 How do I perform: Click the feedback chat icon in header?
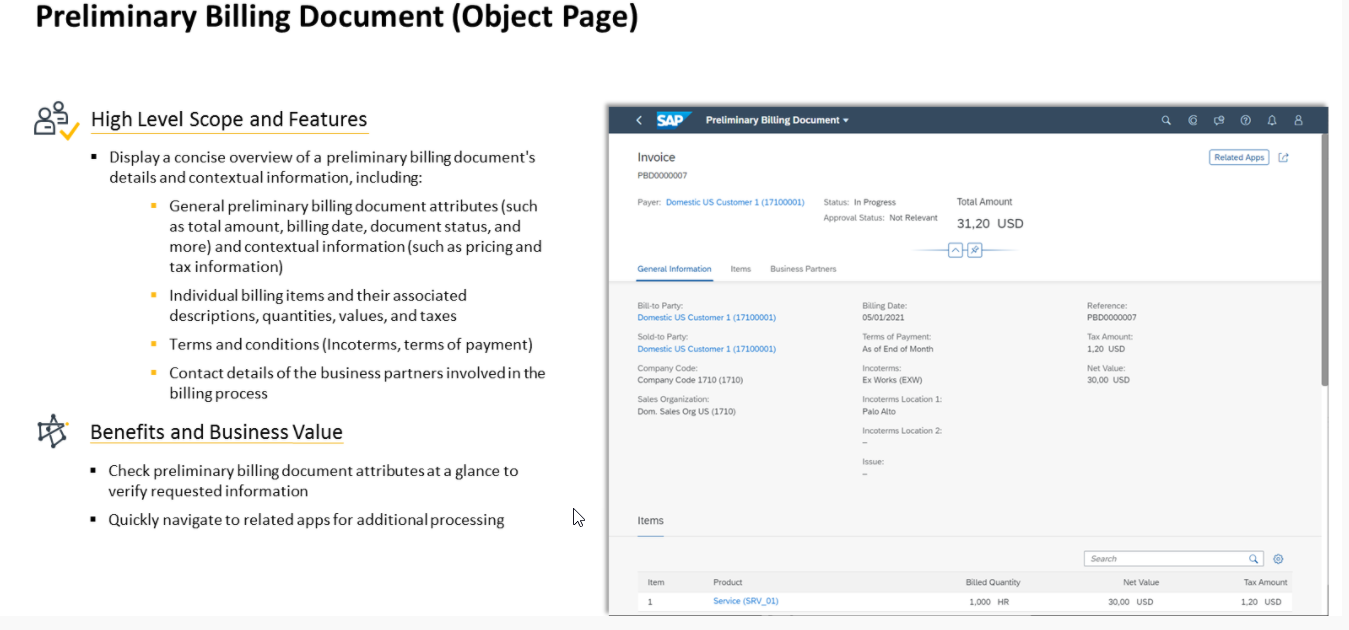pyautogui.click(x=1219, y=120)
